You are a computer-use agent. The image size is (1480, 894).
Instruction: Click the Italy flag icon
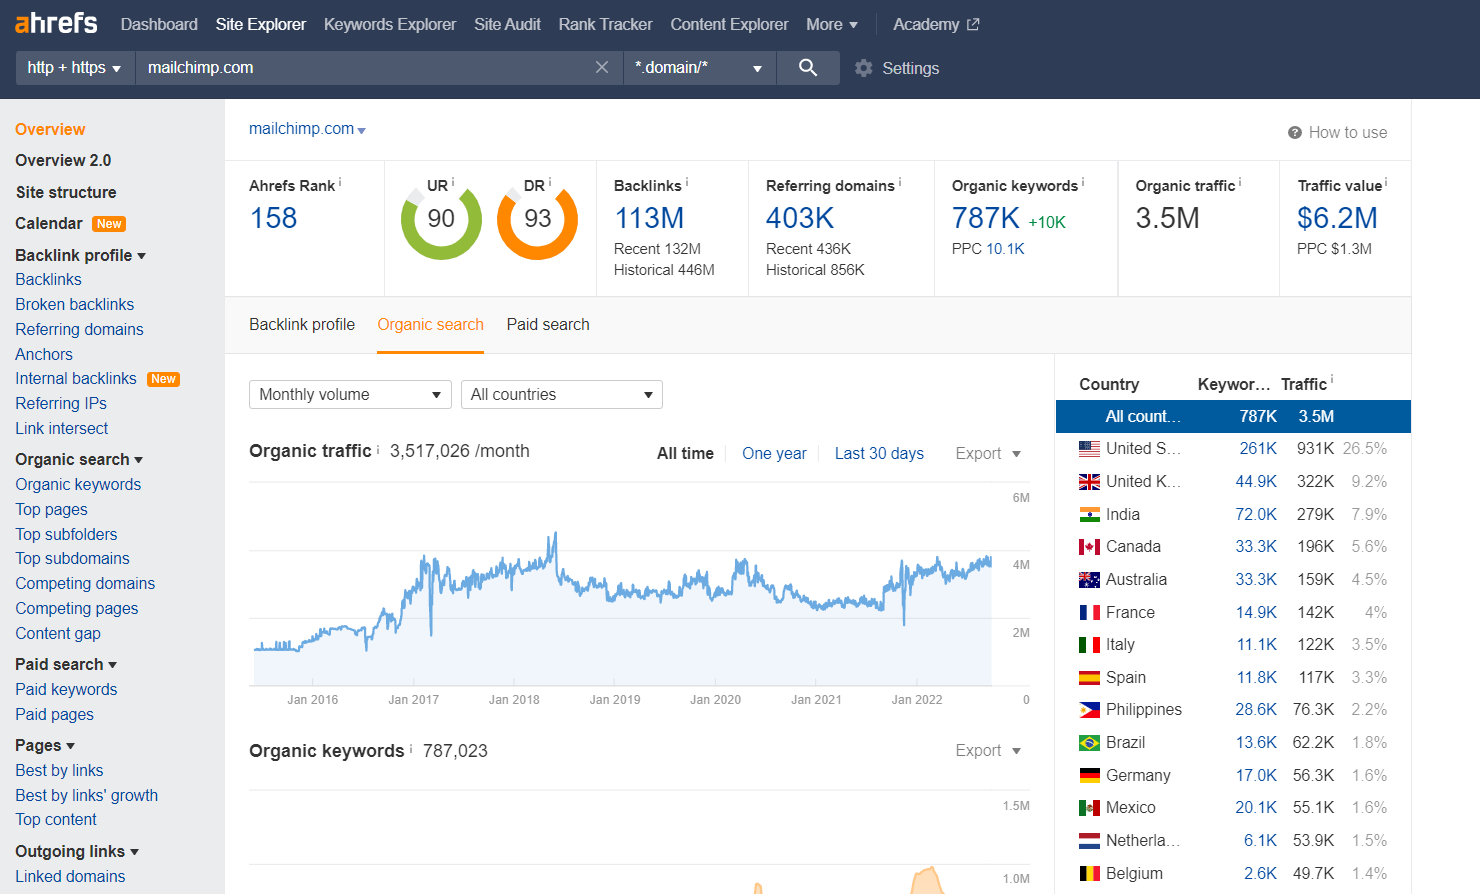[x=1090, y=645]
